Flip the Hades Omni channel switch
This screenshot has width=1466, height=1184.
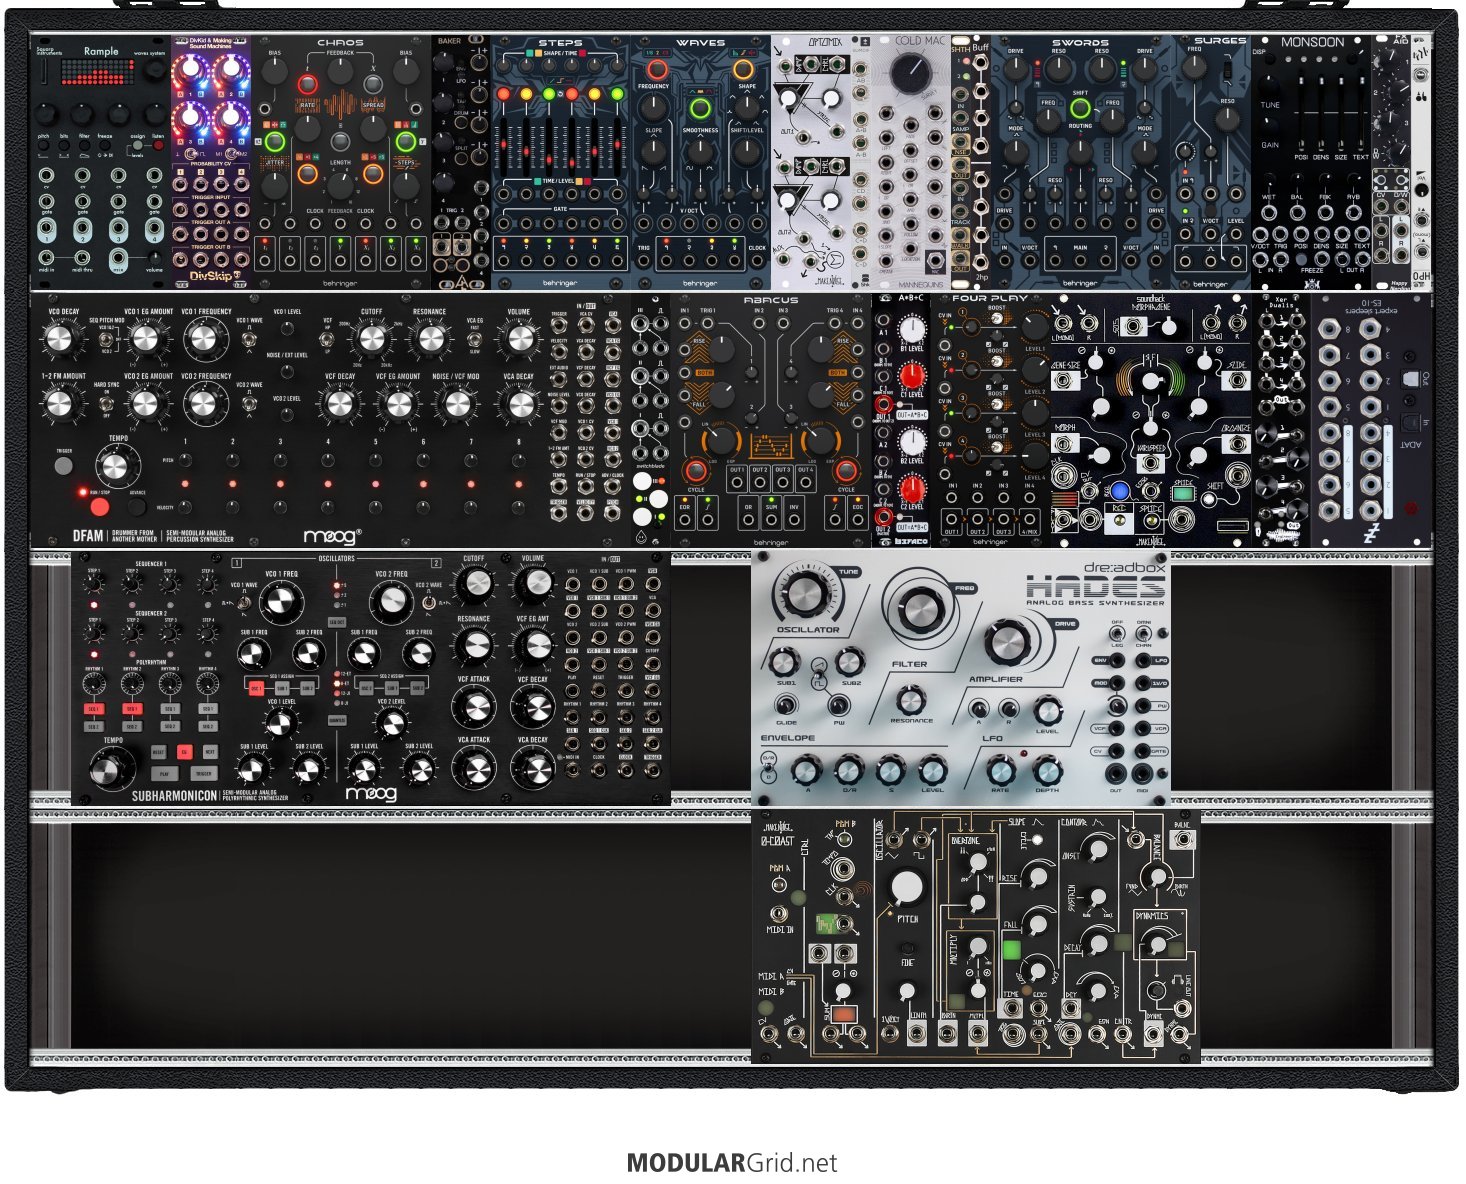click(x=1143, y=634)
